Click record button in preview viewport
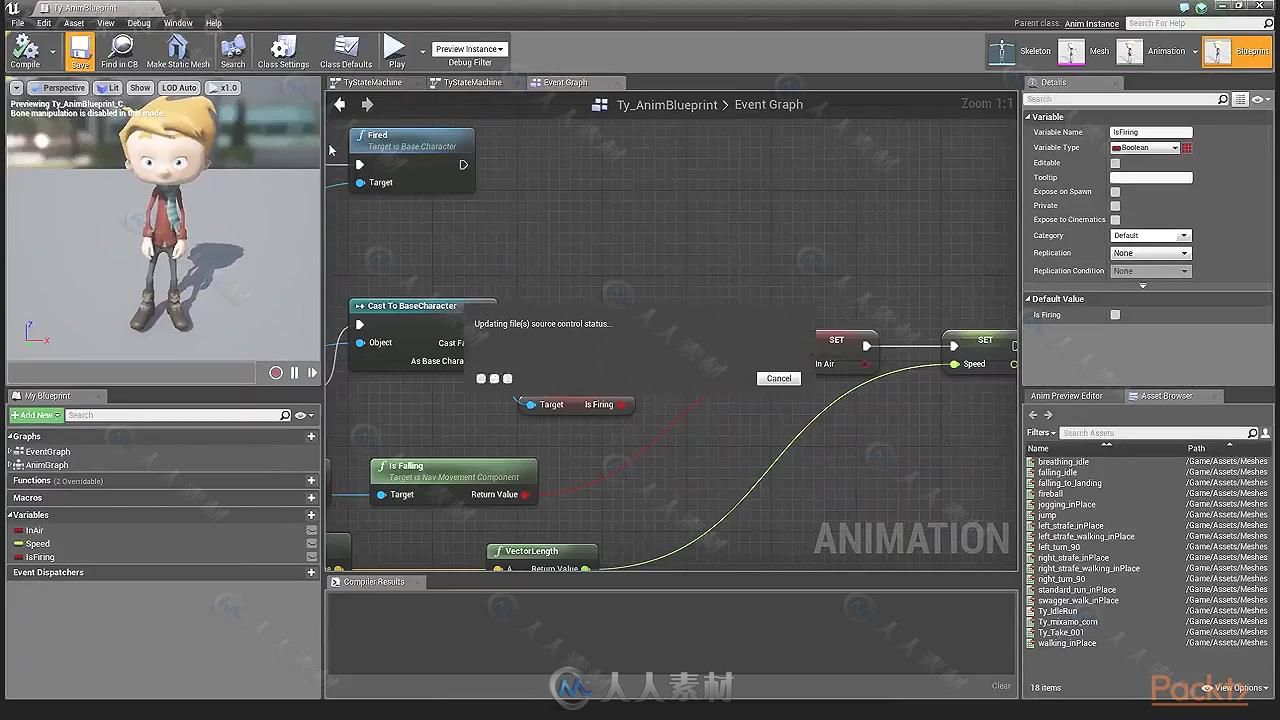Image resolution: width=1280 pixels, height=720 pixels. [276, 373]
